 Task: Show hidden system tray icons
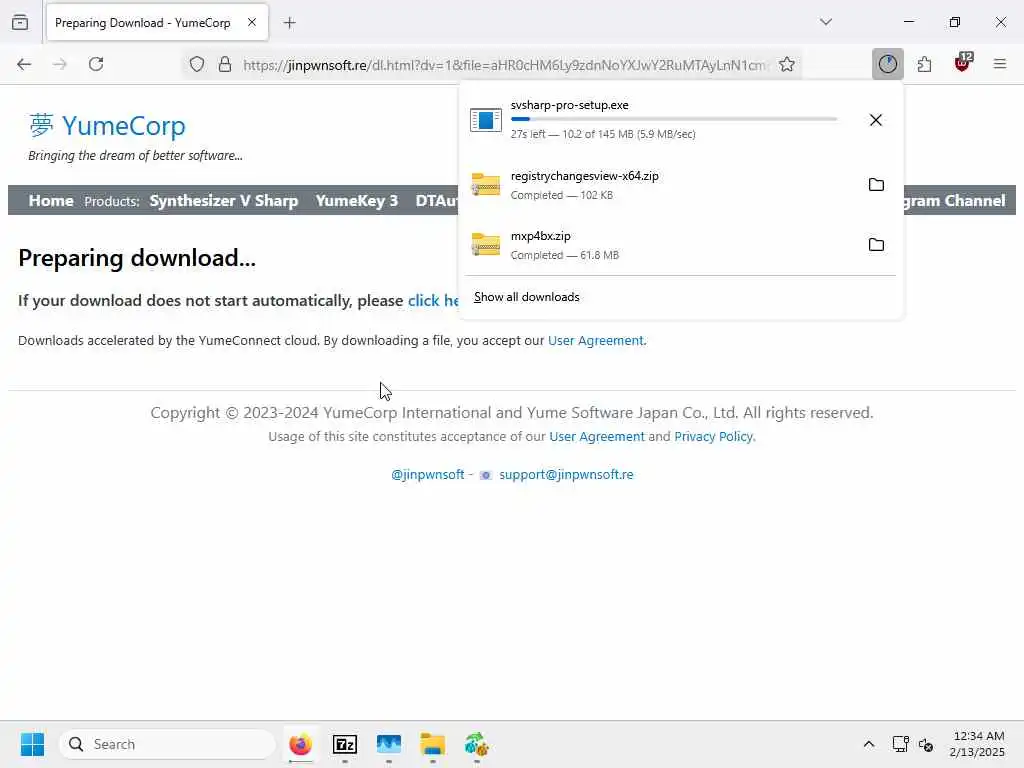tap(869, 744)
